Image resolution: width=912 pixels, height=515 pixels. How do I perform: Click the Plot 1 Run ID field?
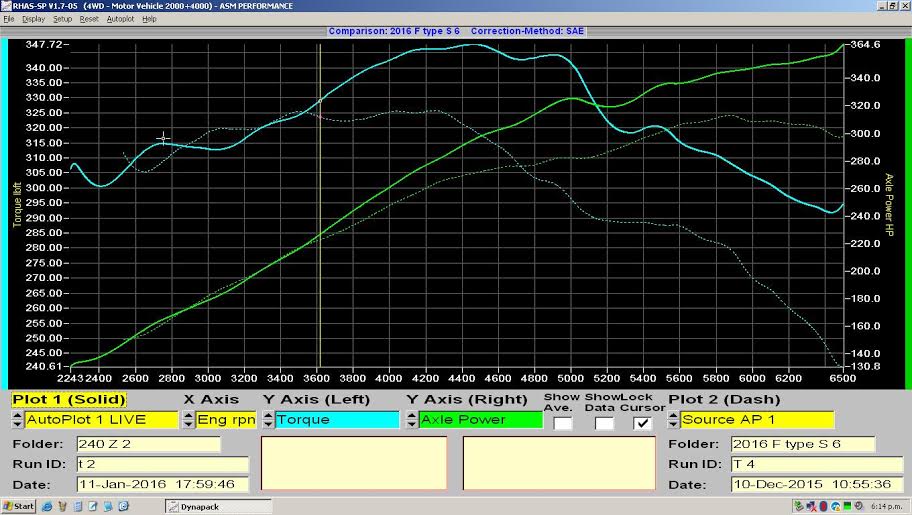tap(162, 464)
